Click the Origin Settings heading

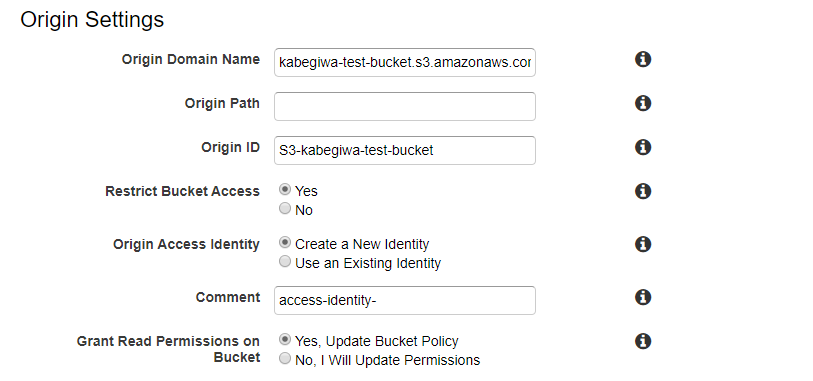(92, 20)
